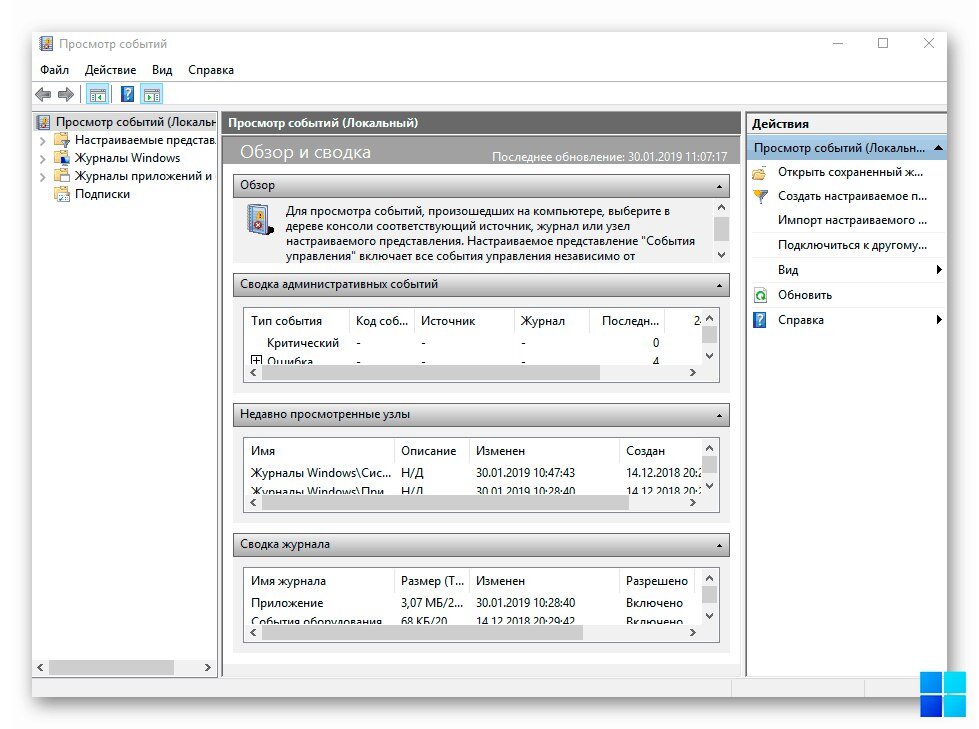979x729 pixels.
Task: Click the filter funnel icon for custom view
Action: click(x=760, y=197)
